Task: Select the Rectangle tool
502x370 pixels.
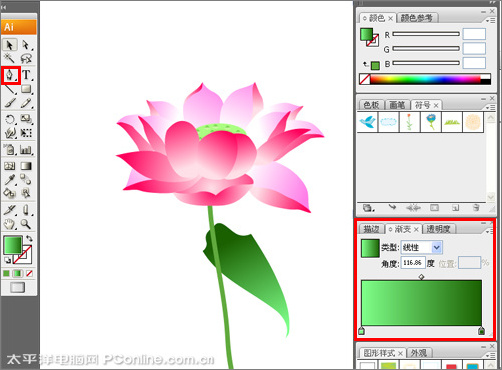Action: 26,89
